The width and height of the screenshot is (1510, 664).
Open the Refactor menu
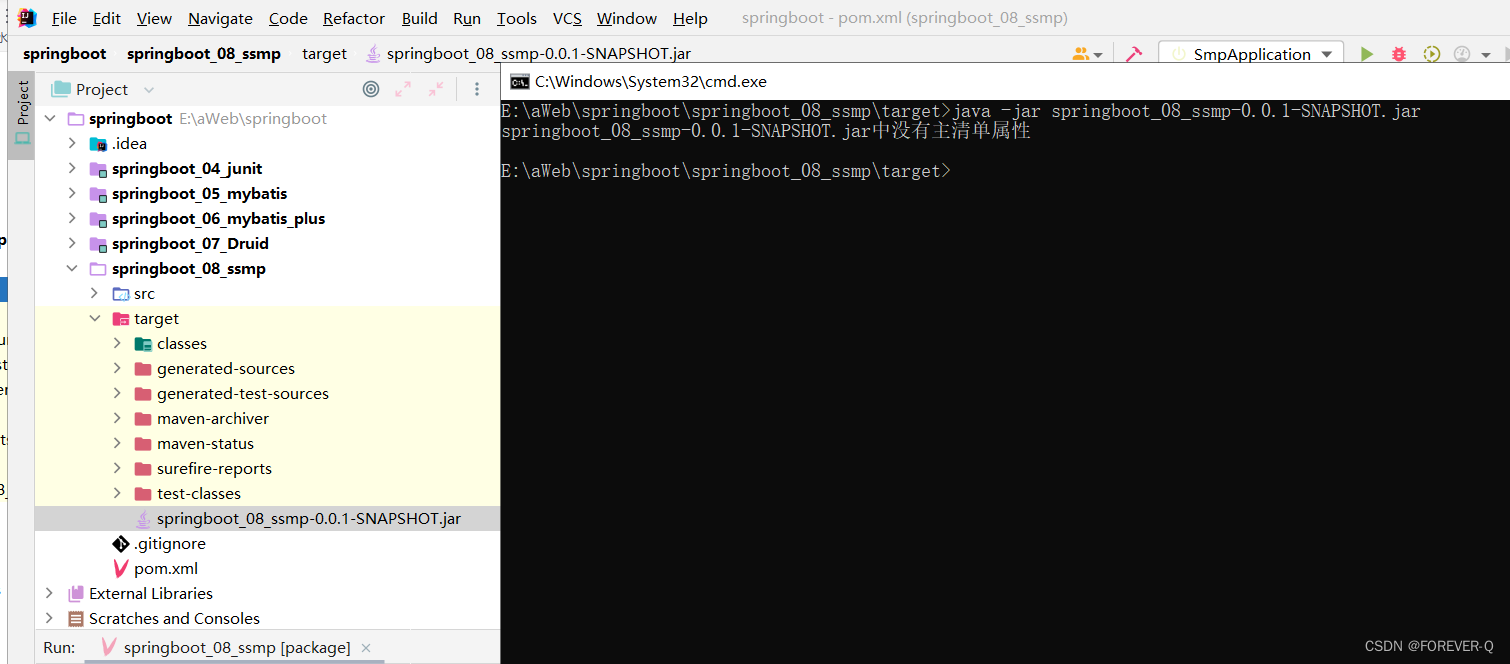tap(353, 18)
